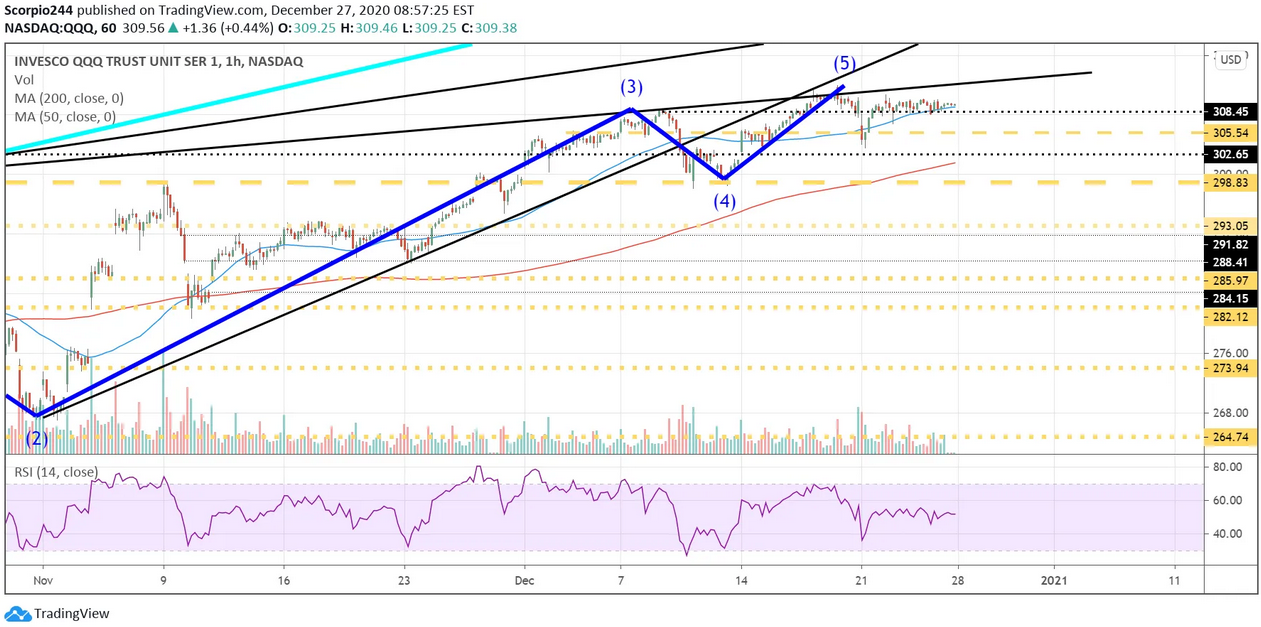Click the wave label (2)
This screenshot has height=627, width=1261.
coord(39,438)
